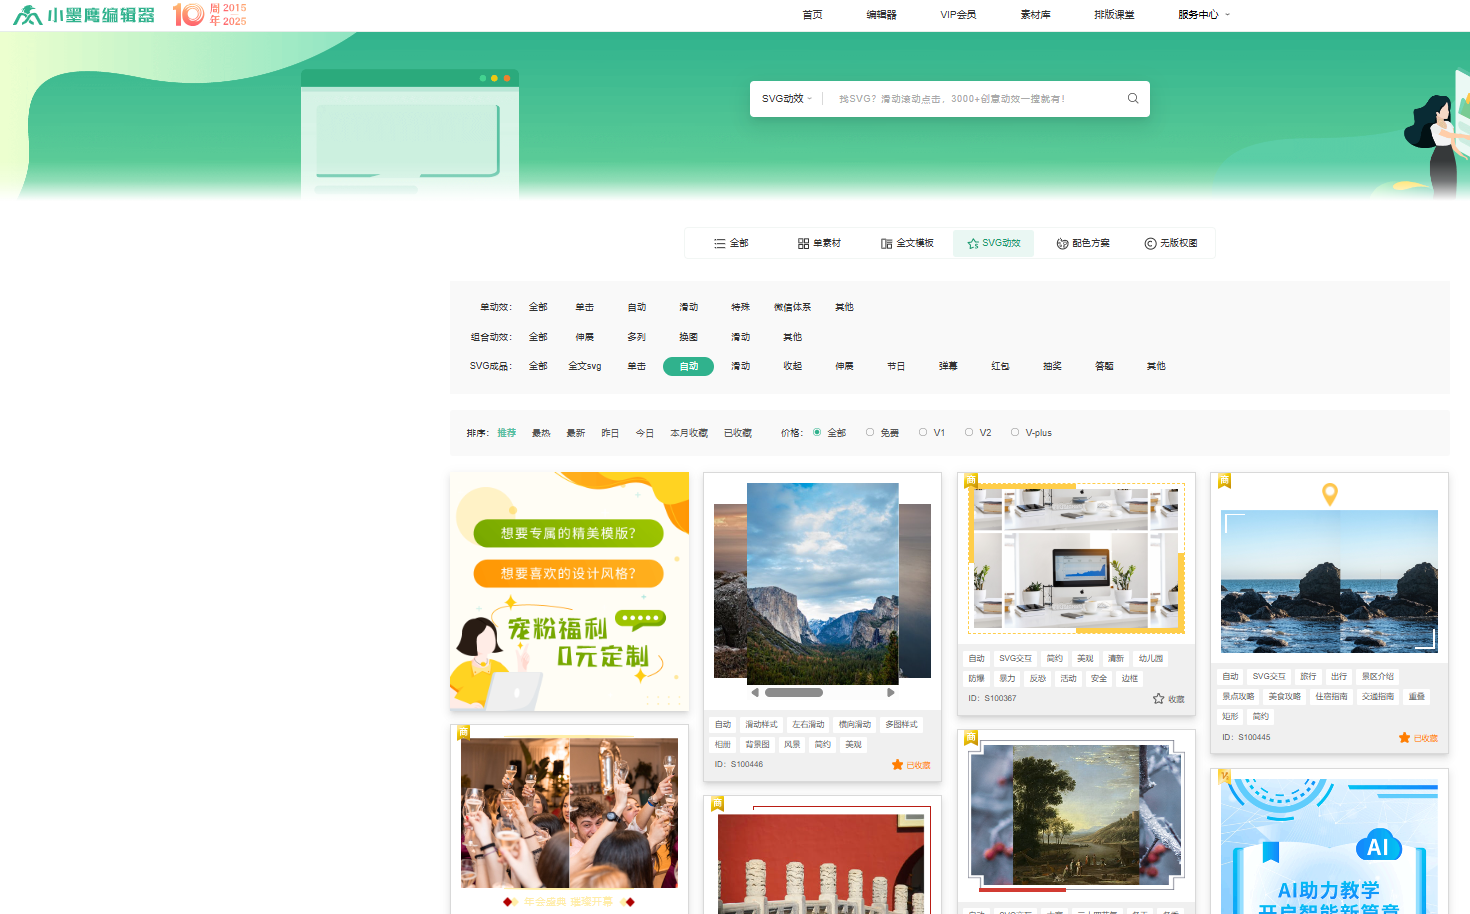Click right arrow under the mountain photo

(x=890, y=692)
